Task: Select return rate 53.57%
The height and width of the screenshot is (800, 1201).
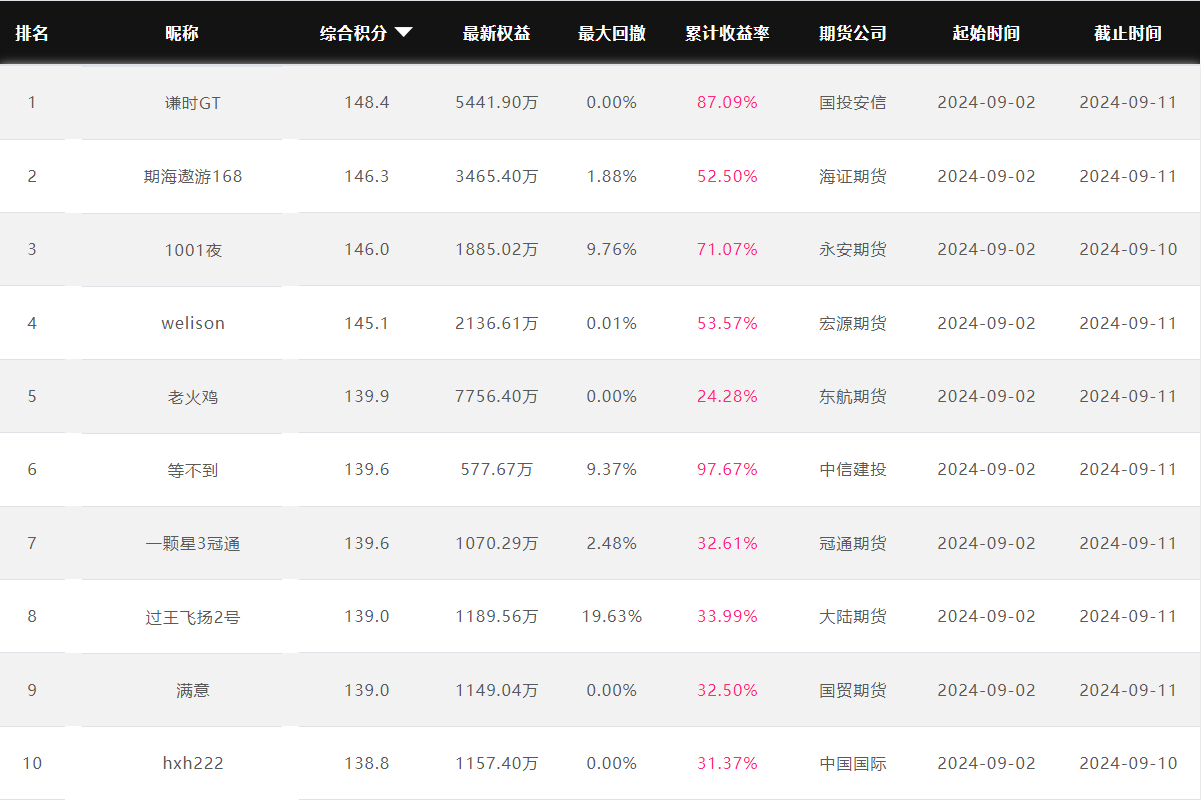Action: coord(727,323)
